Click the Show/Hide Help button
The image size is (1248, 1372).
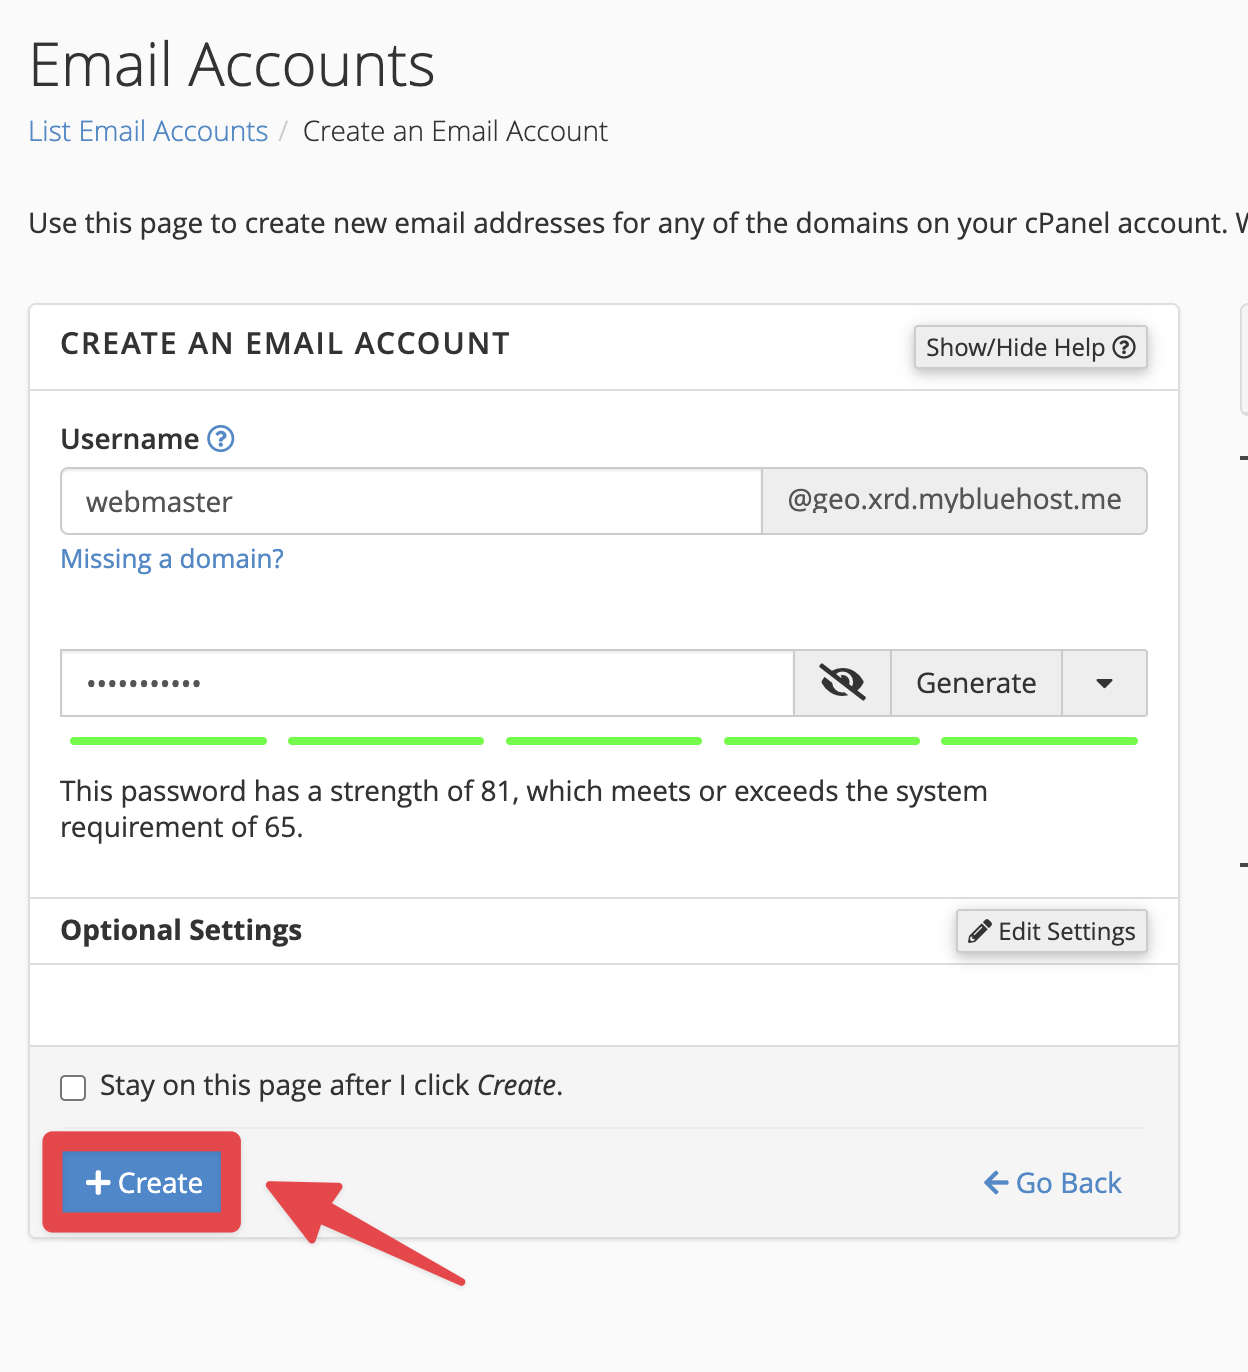pos(1030,347)
